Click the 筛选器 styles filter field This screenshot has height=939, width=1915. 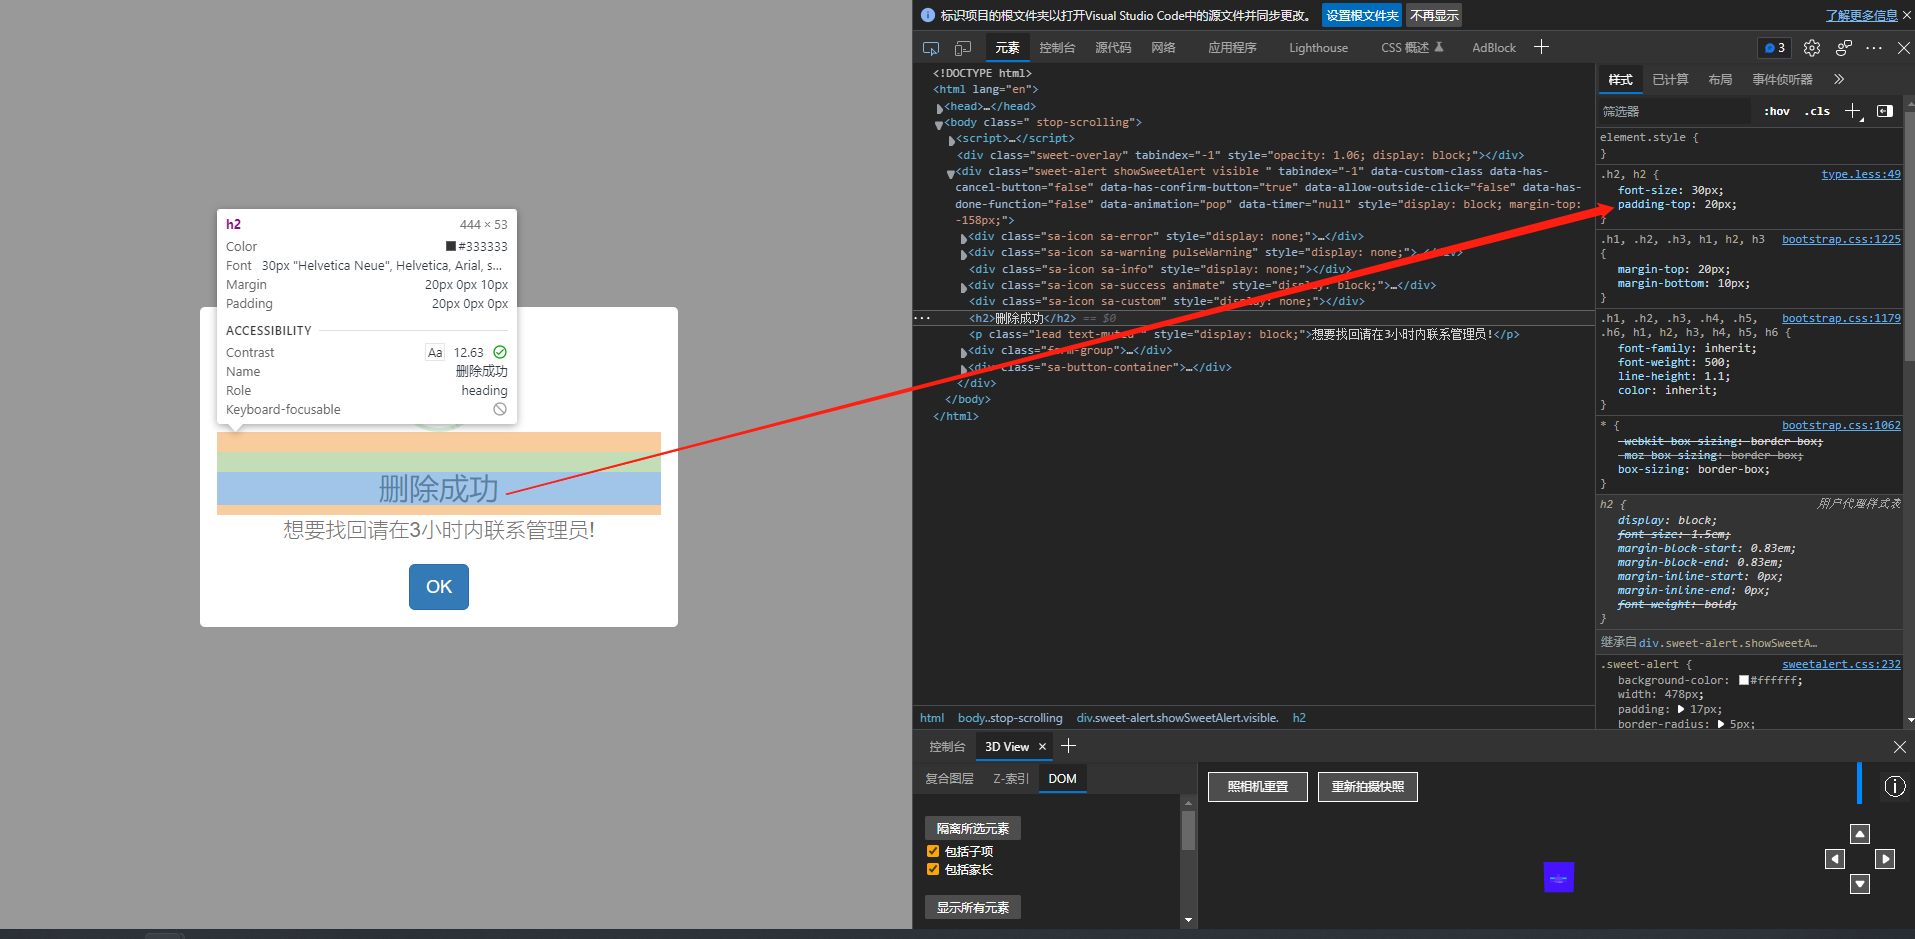[x=1674, y=111]
